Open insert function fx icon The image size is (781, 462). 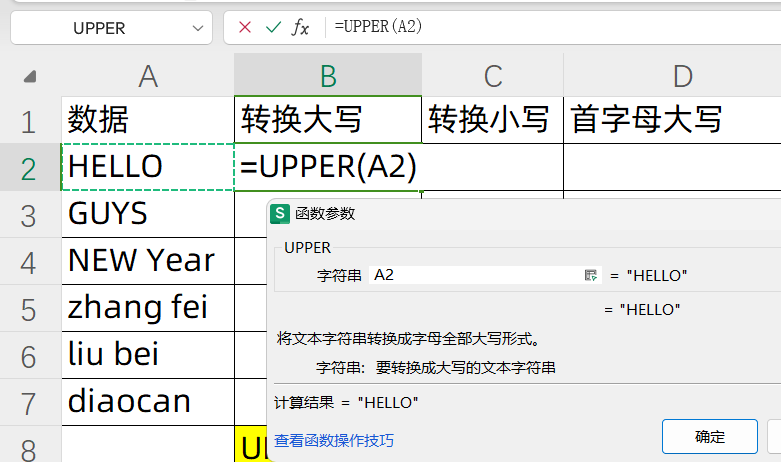click(300, 27)
